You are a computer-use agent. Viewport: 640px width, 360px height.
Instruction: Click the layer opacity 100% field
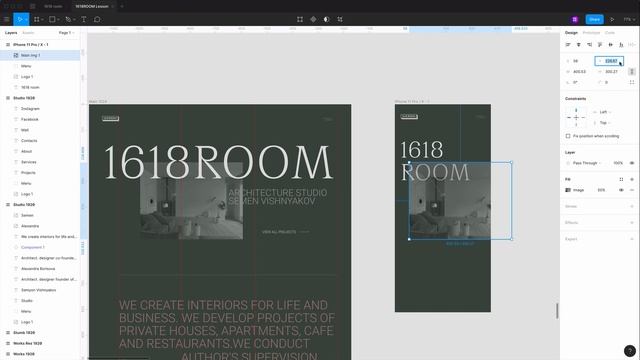pos(618,163)
